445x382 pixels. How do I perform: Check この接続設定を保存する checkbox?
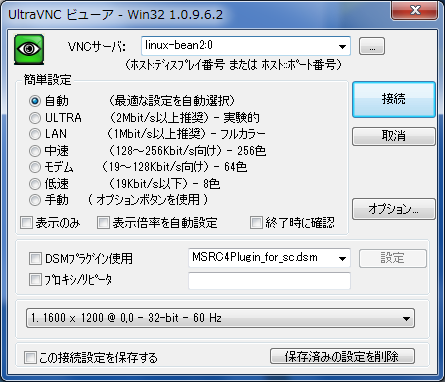(x=30, y=358)
